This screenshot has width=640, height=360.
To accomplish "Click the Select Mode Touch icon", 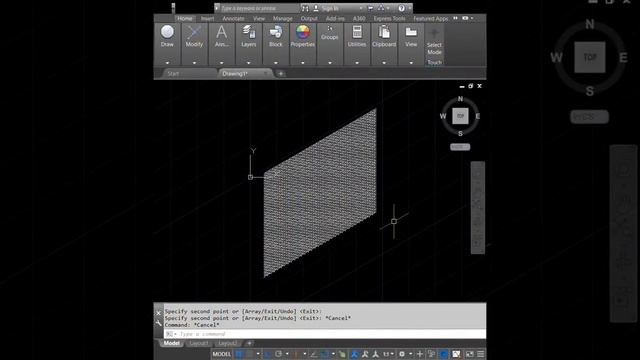I will tap(434, 33).
